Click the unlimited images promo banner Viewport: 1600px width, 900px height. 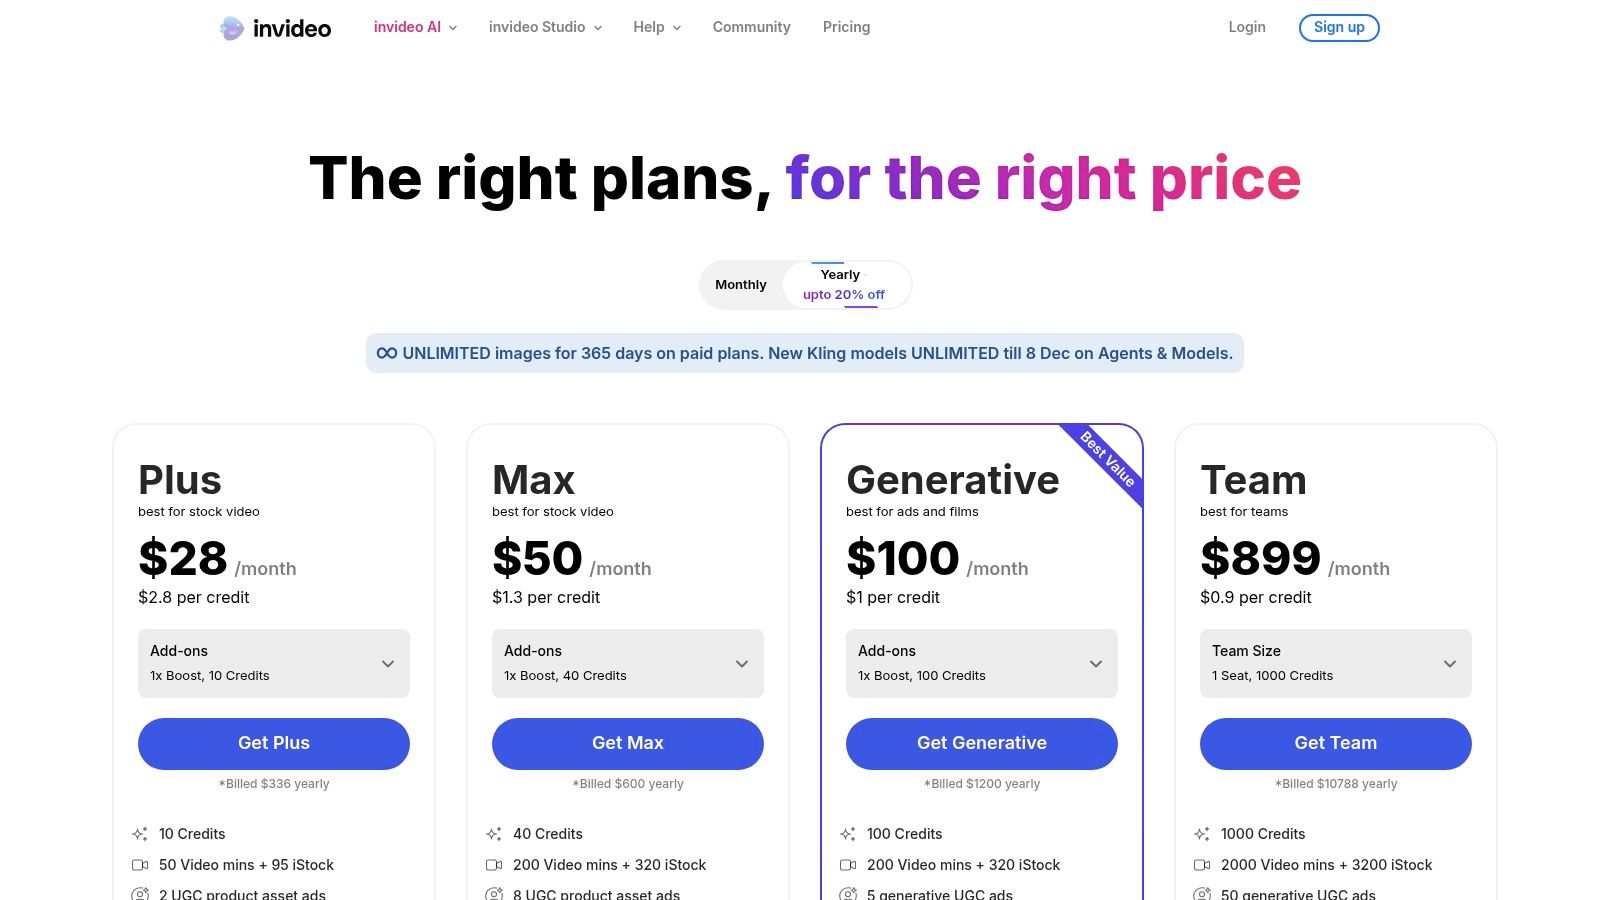pos(805,353)
